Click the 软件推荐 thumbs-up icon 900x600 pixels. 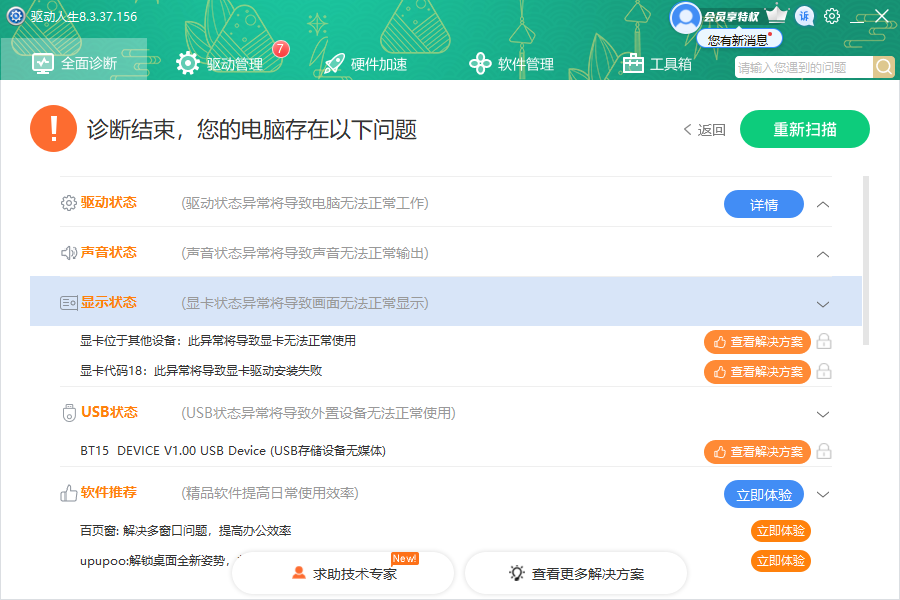tap(68, 493)
